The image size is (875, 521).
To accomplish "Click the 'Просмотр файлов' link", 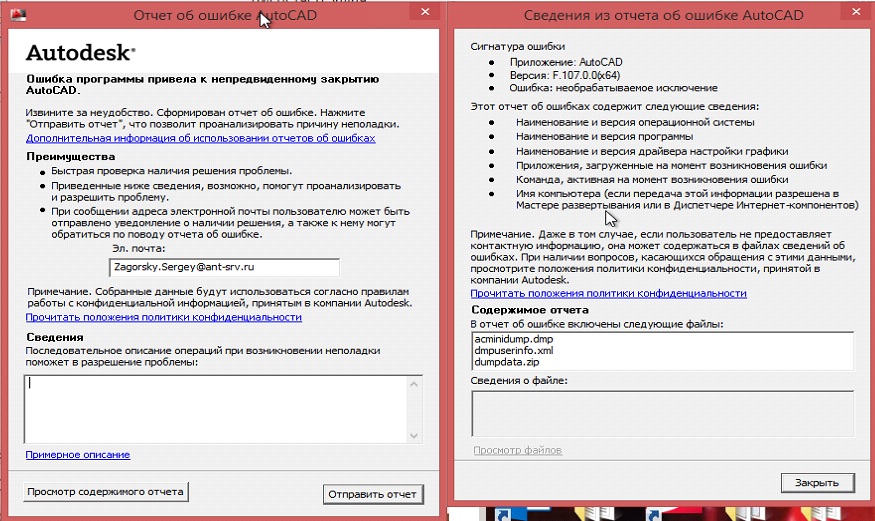I will 517,450.
